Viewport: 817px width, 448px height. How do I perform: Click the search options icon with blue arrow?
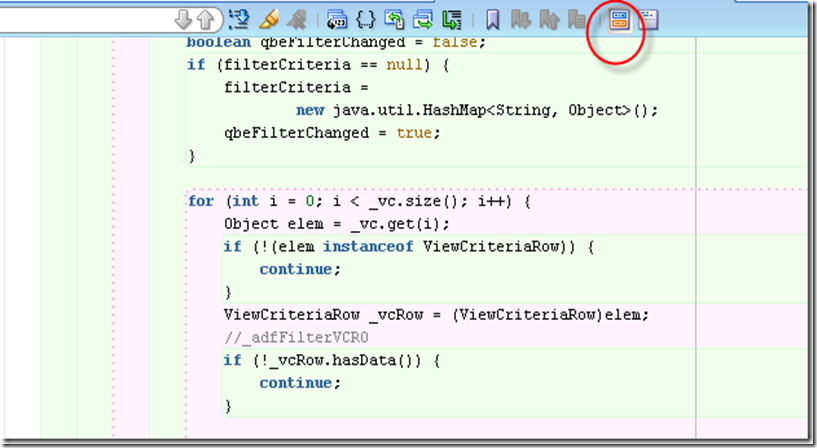pyautogui.click(x=239, y=20)
